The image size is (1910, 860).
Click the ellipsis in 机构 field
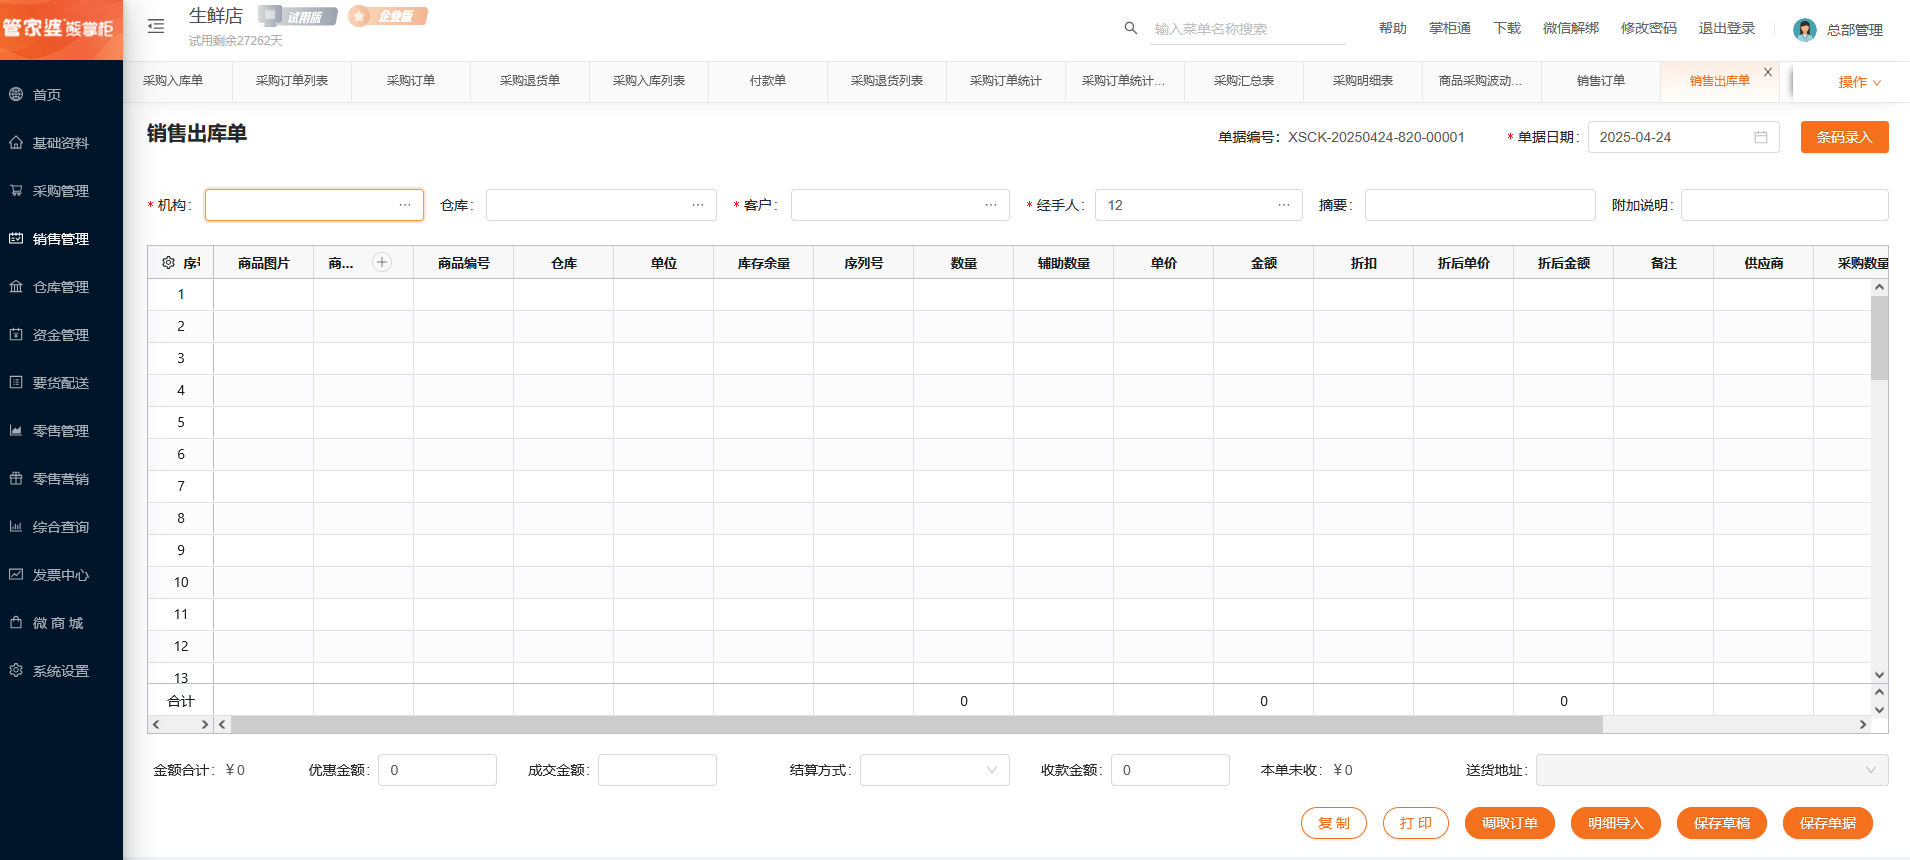[x=405, y=205]
